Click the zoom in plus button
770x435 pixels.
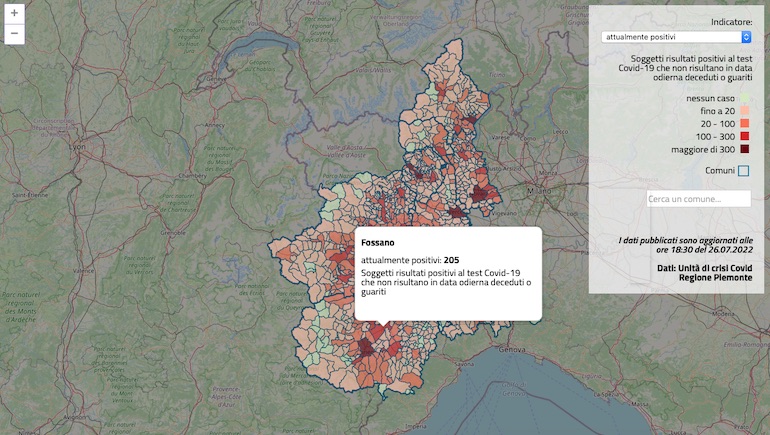pos(14,14)
